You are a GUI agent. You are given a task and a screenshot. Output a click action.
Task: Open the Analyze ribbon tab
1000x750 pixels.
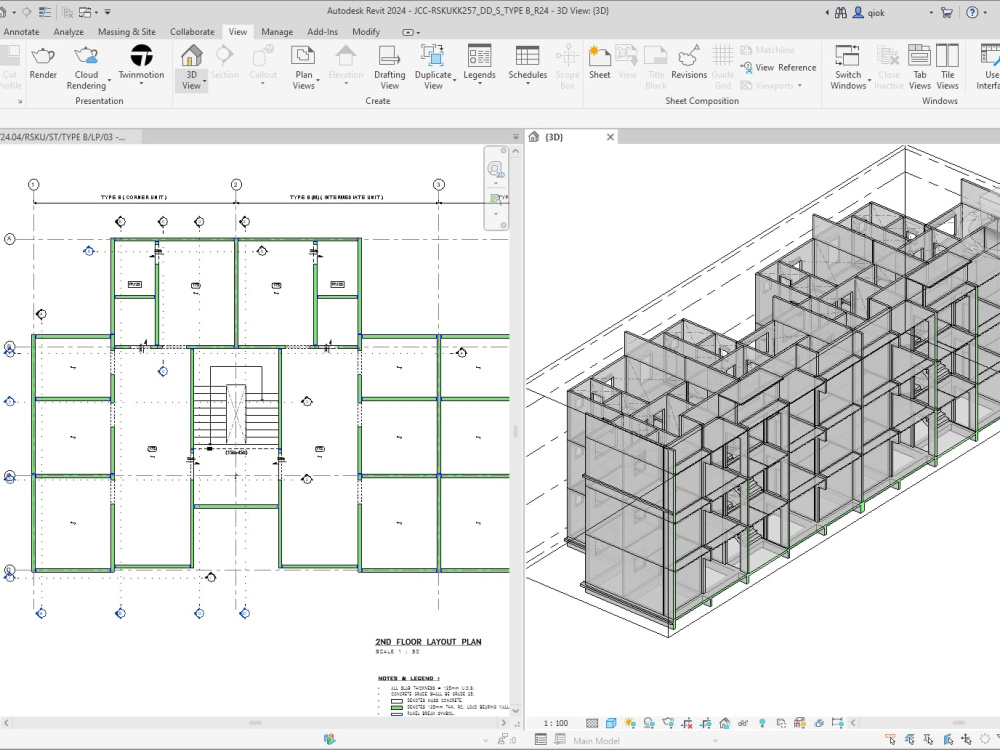coord(68,32)
